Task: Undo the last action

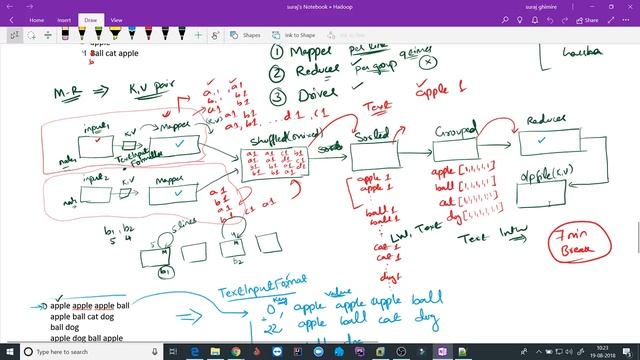Action: [550, 20]
